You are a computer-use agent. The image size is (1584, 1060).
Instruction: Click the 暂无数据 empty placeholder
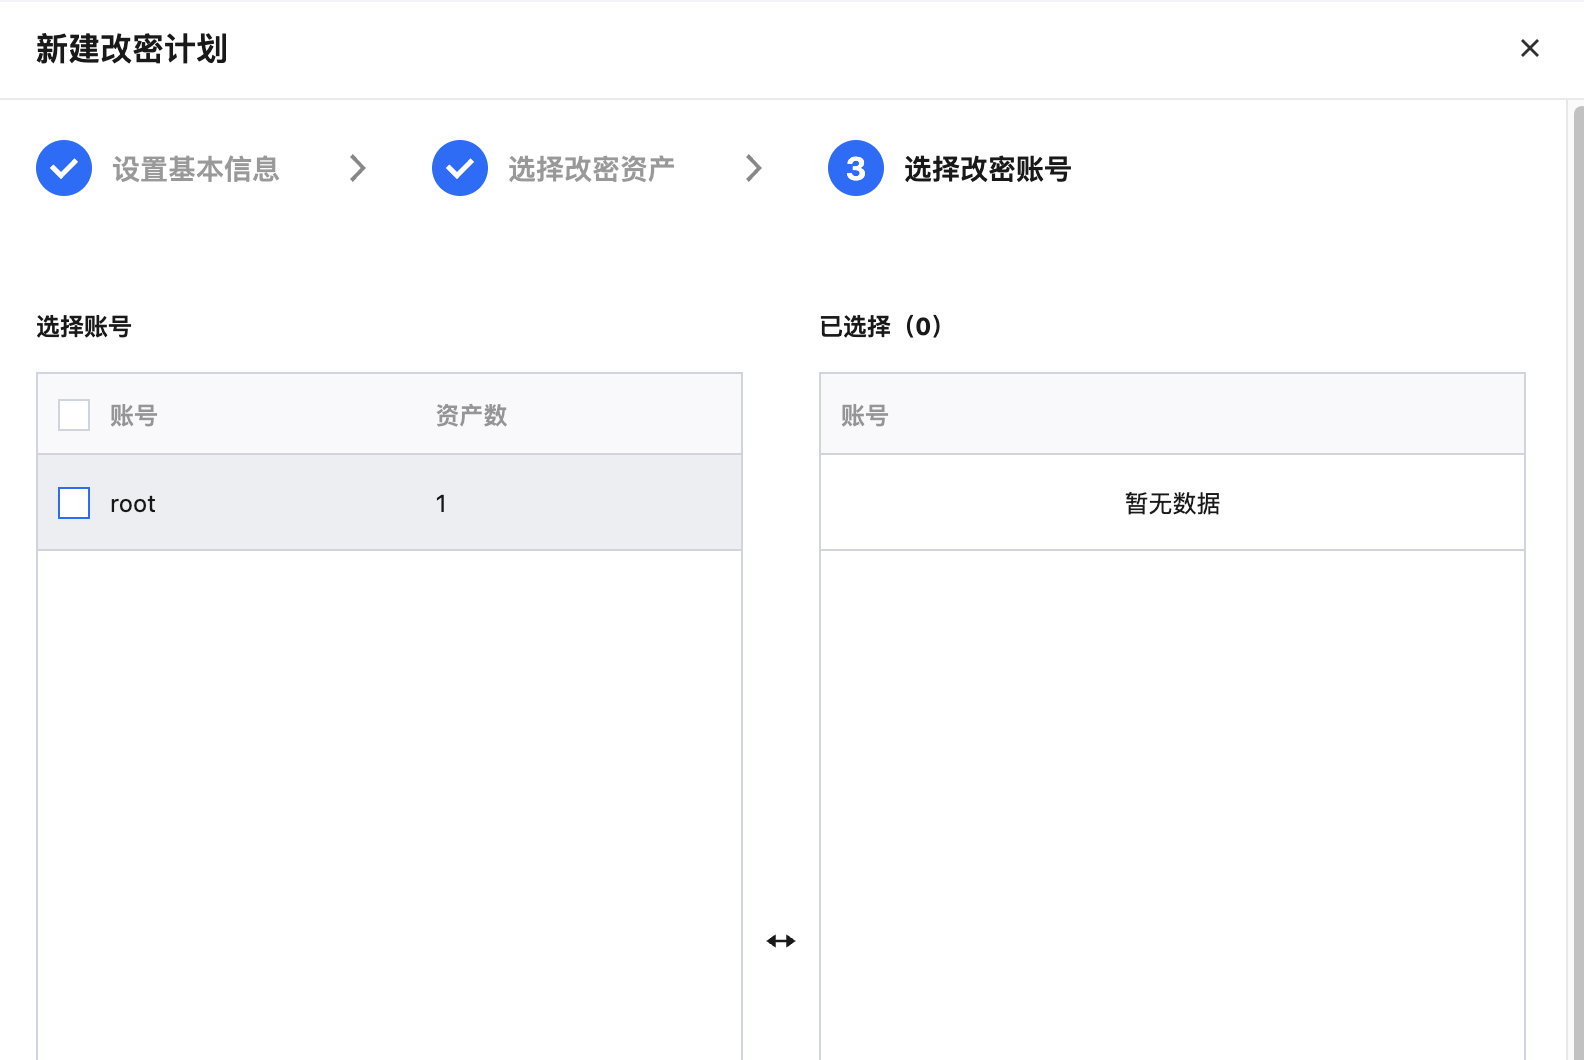(1172, 503)
